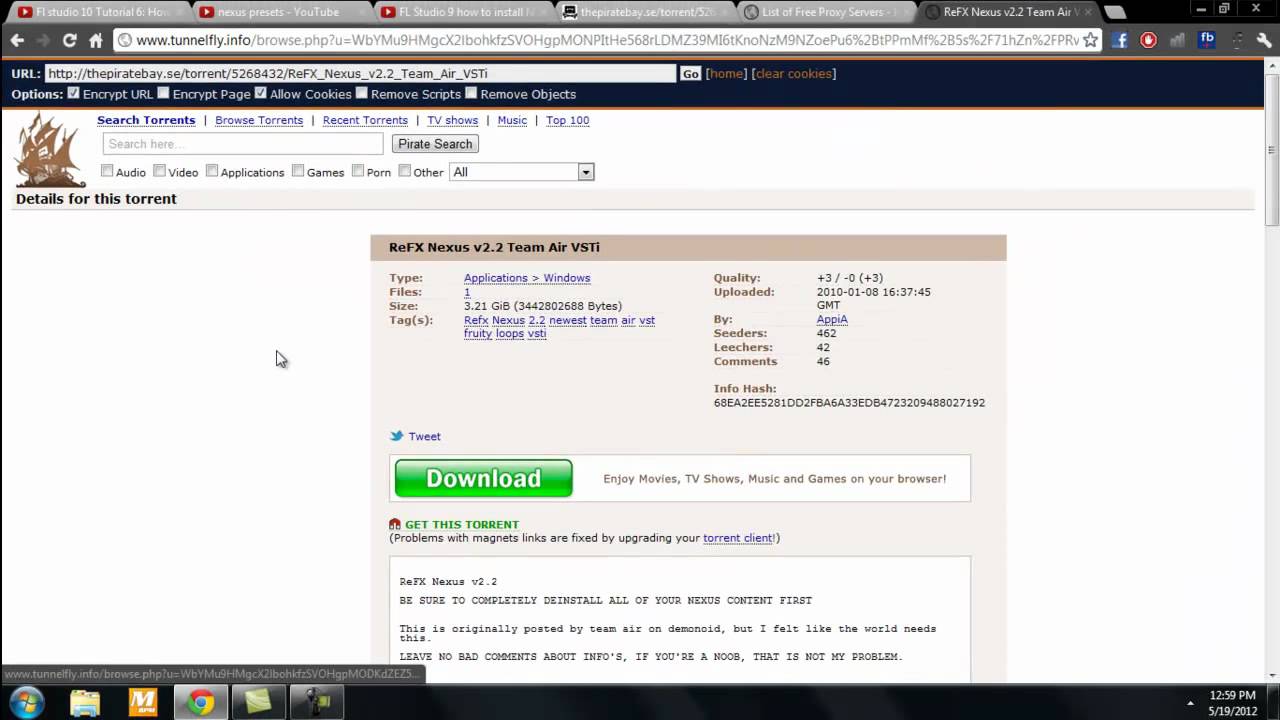Open uploader AppiA profile link
This screenshot has height=720, width=1280.
(832, 319)
